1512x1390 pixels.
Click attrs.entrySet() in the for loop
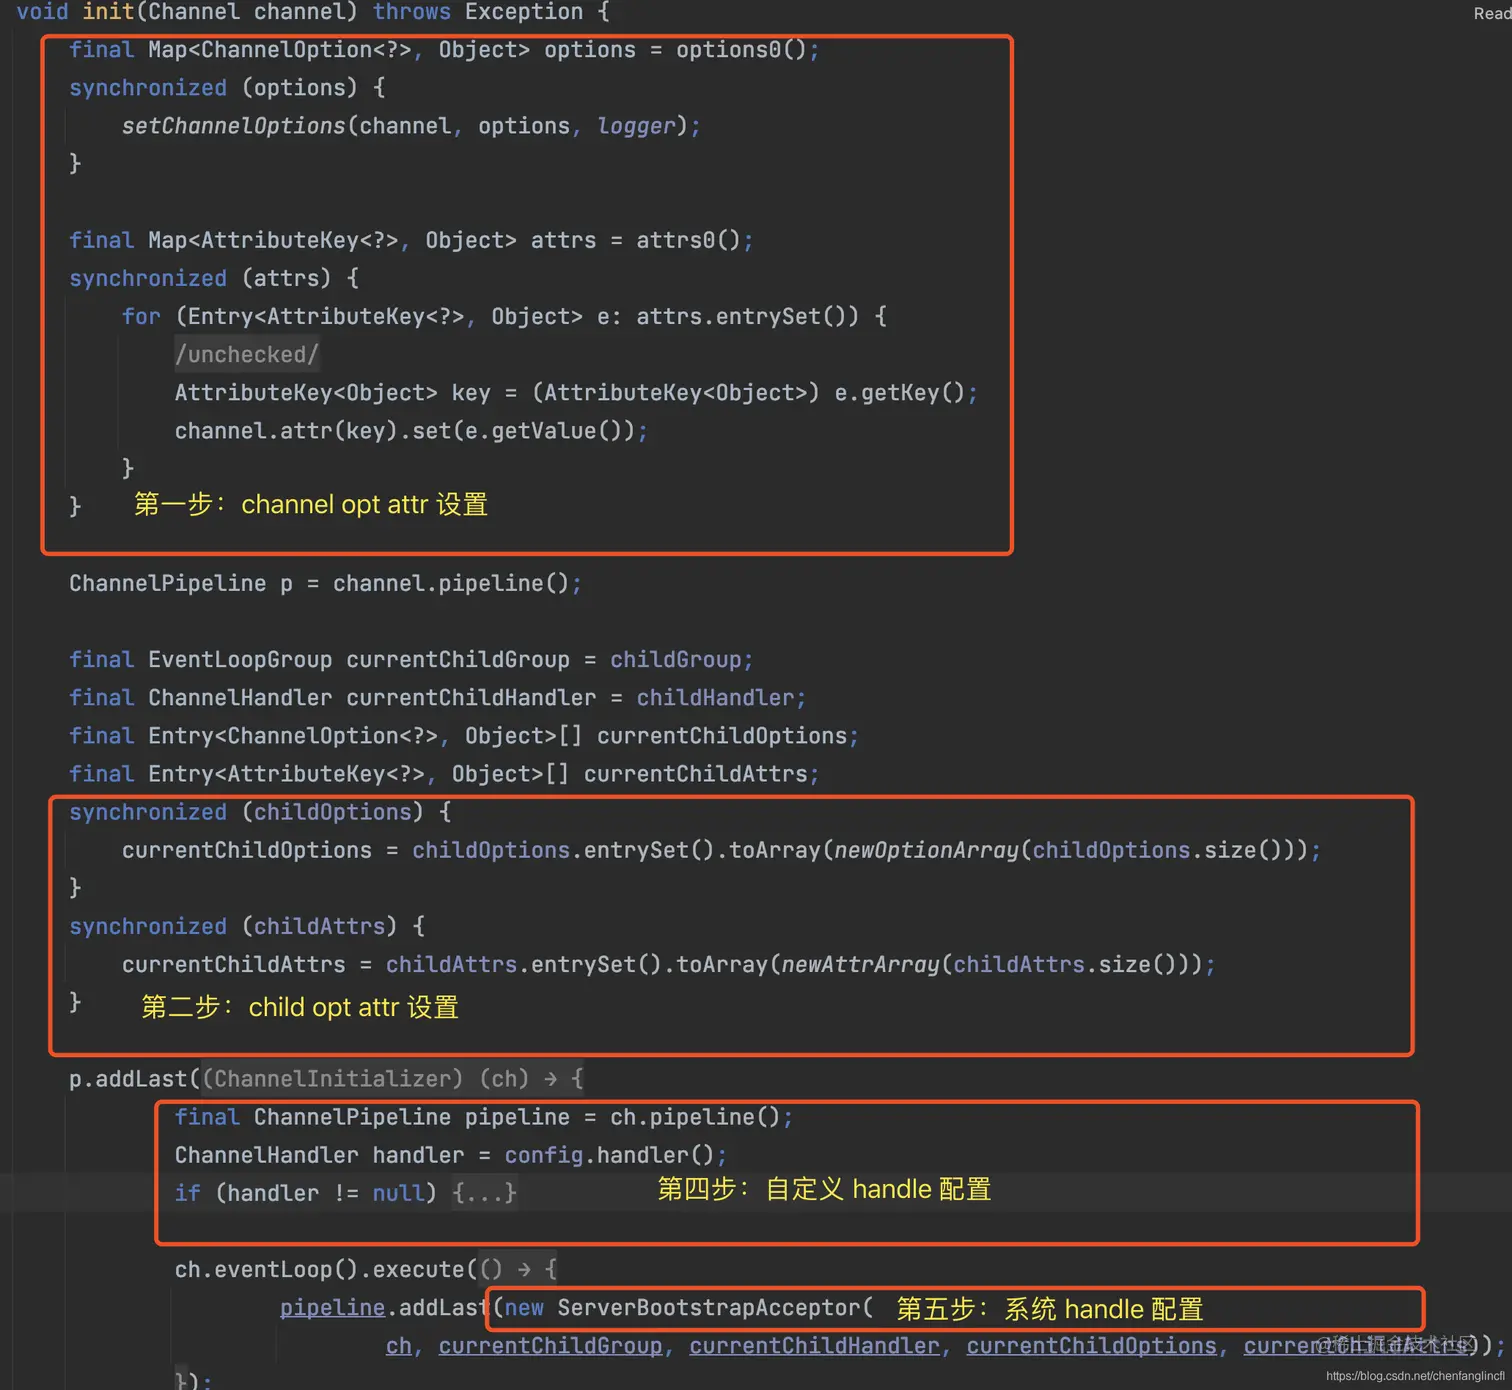coord(748,316)
